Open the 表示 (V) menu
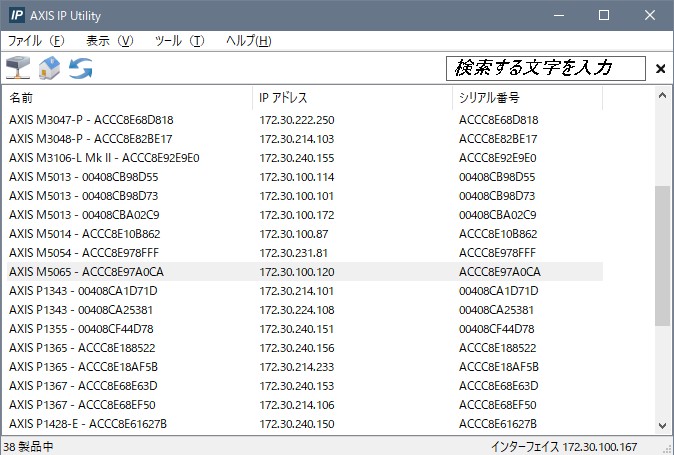 110,41
